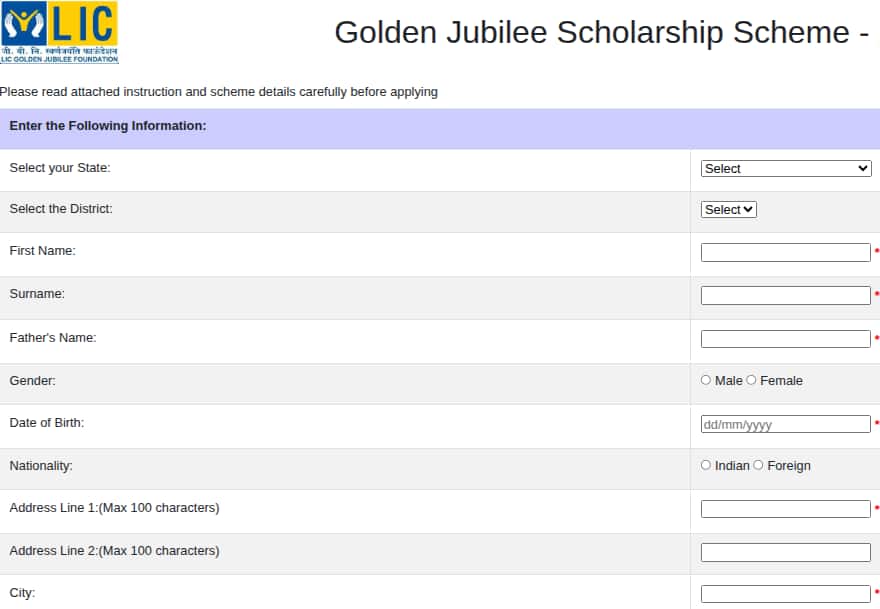Click the Address Line 1 input field

point(786,509)
